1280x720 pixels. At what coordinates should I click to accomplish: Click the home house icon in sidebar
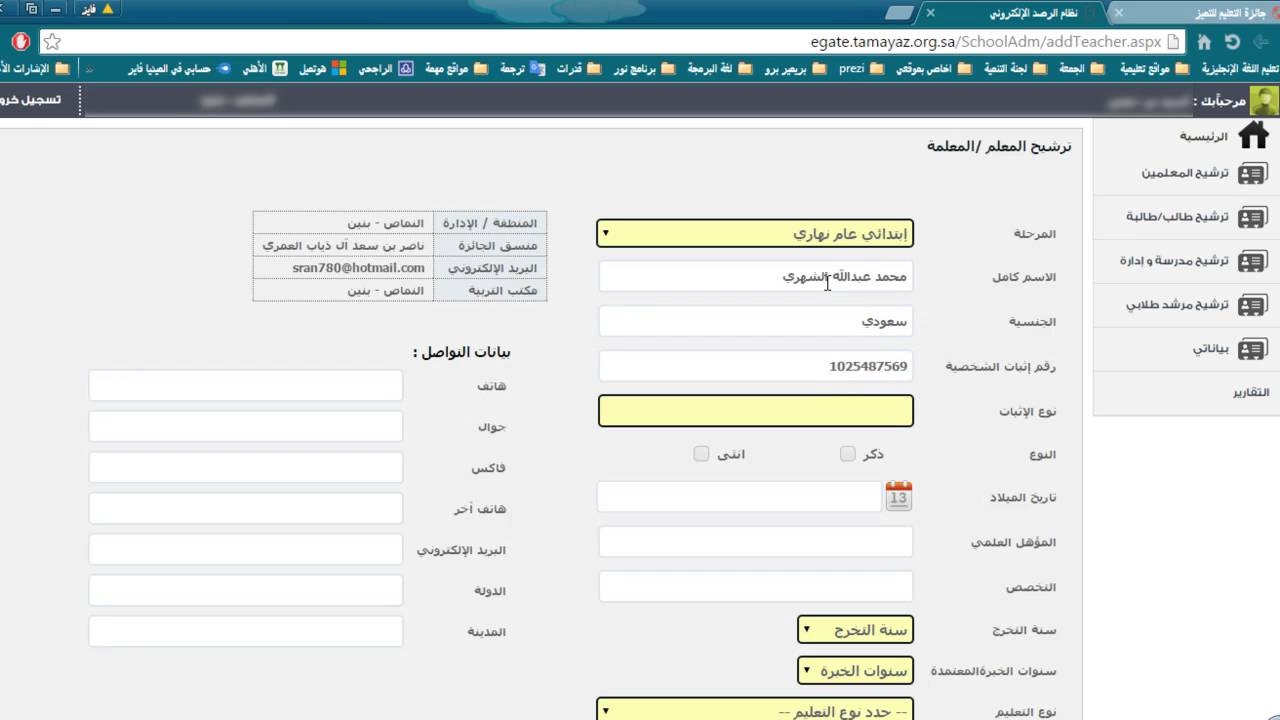[1252, 135]
